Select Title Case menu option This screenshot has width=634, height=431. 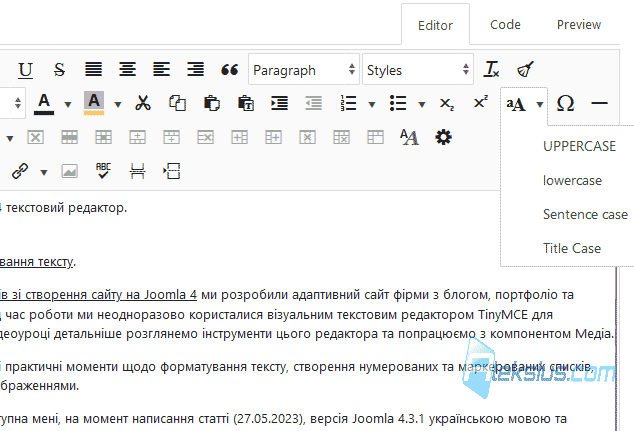tap(572, 248)
